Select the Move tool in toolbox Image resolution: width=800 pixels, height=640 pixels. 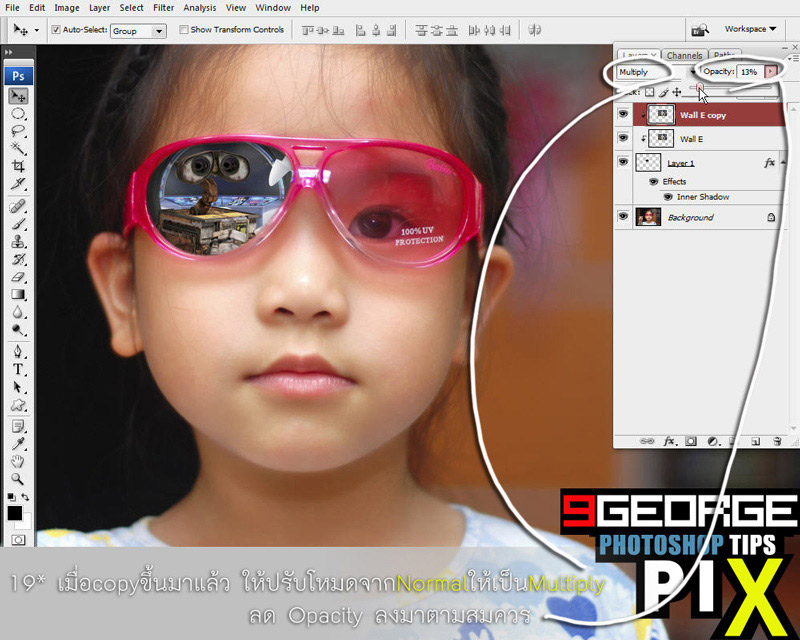tap(18, 96)
